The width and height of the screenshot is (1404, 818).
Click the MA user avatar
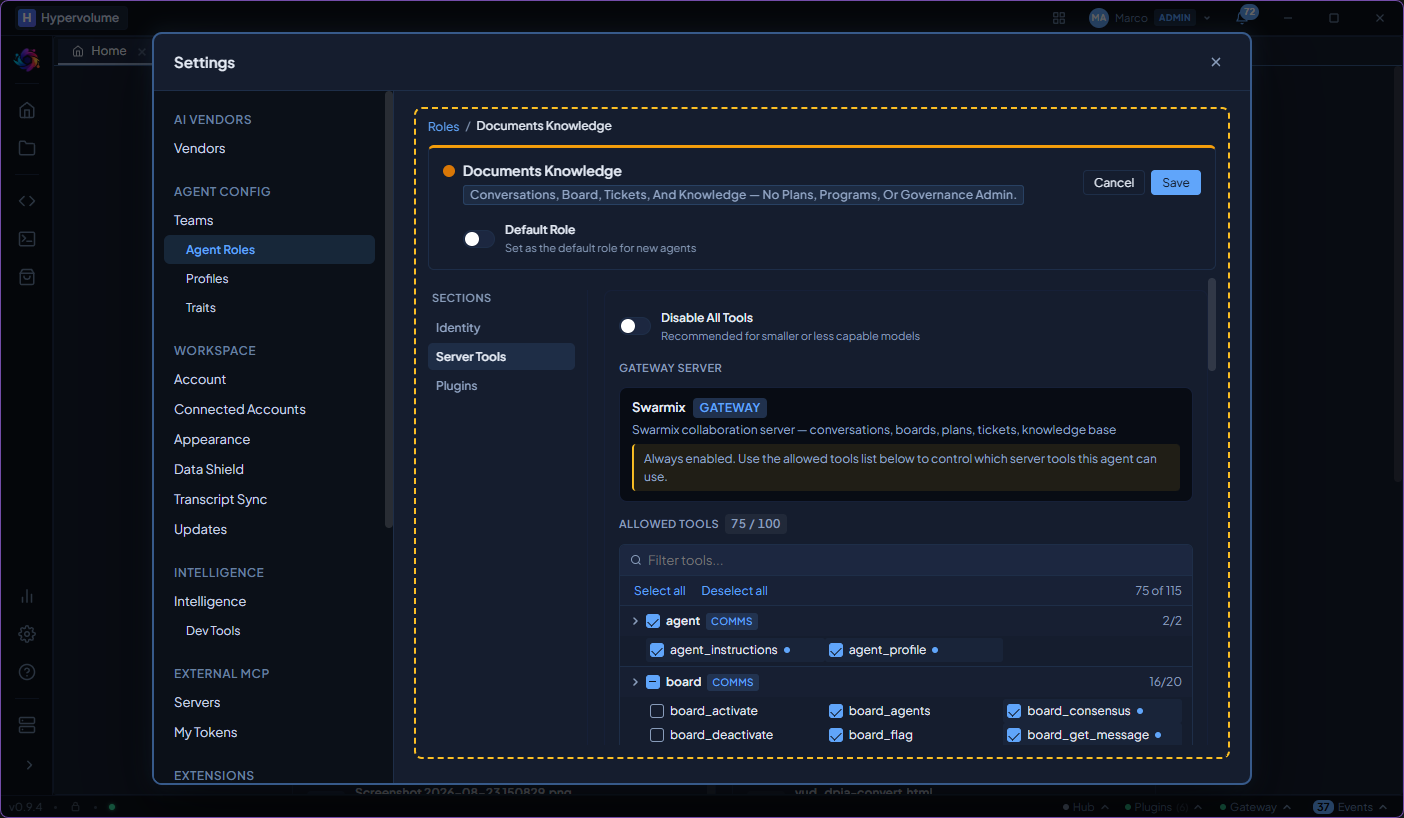tap(1099, 18)
